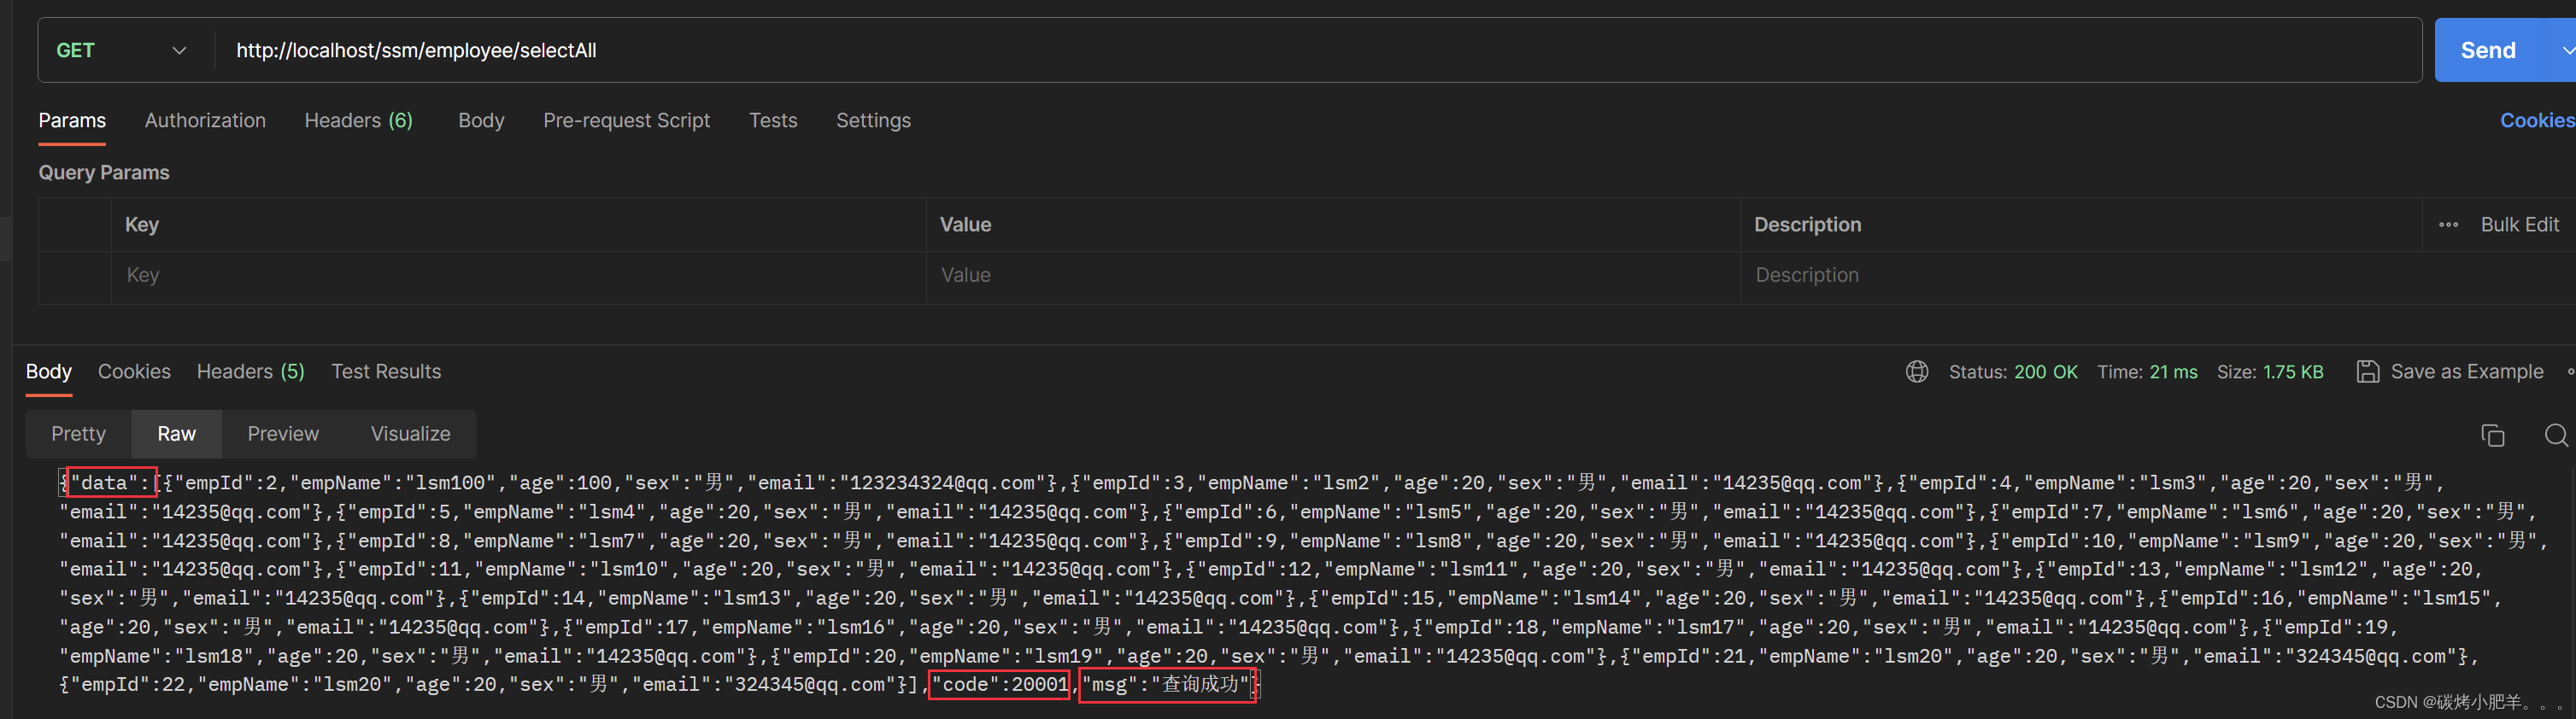This screenshot has width=2576, height=719.
Task: Copy the response body with copy icon
Action: [2492, 435]
